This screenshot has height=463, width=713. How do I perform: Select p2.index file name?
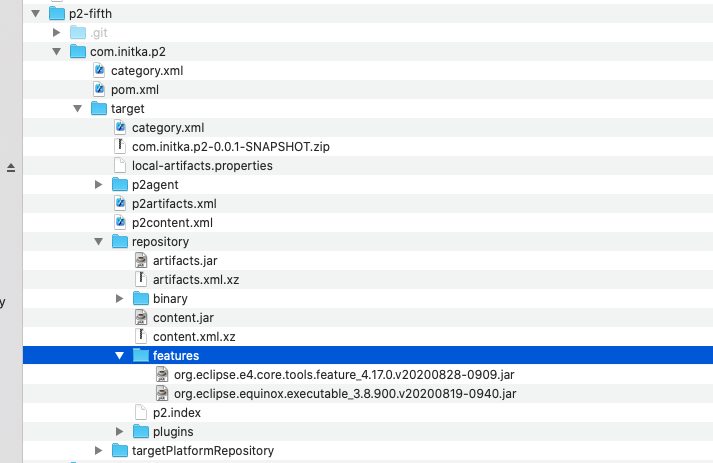[x=177, y=413]
